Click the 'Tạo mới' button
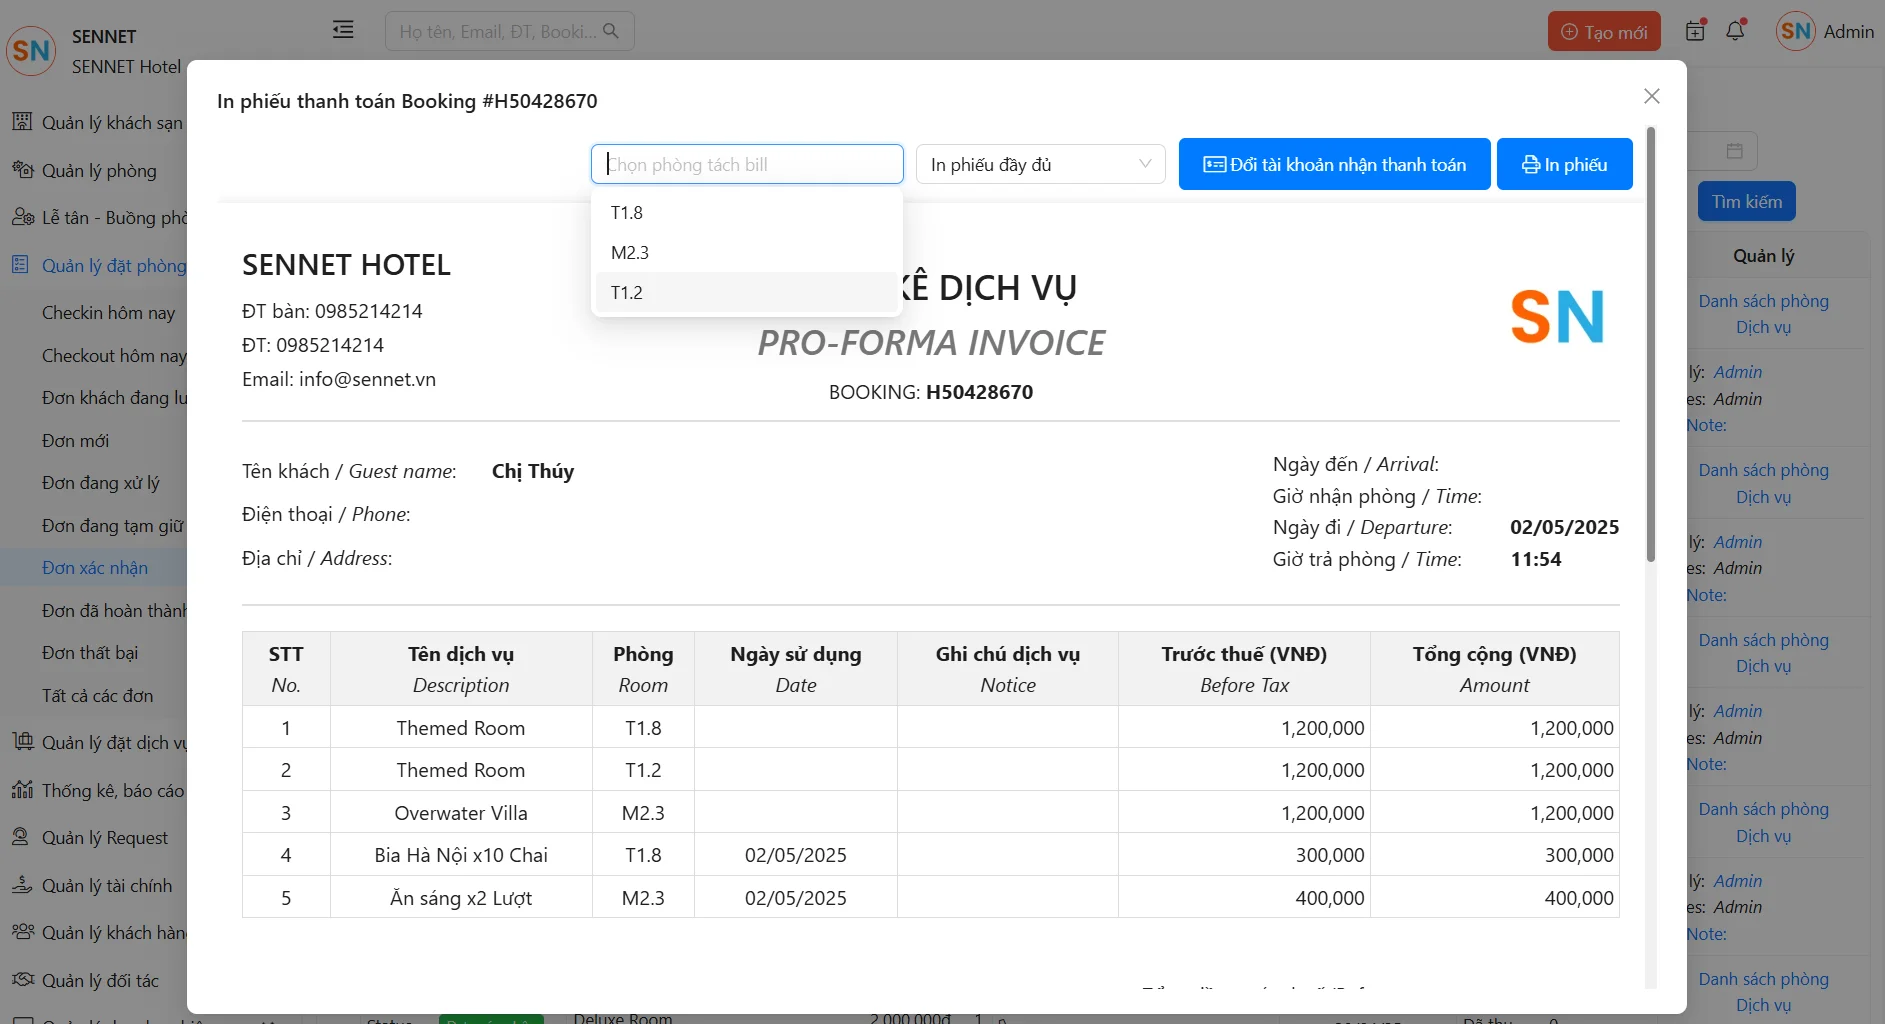Viewport: 1885px width, 1024px height. click(x=1604, y=32)
